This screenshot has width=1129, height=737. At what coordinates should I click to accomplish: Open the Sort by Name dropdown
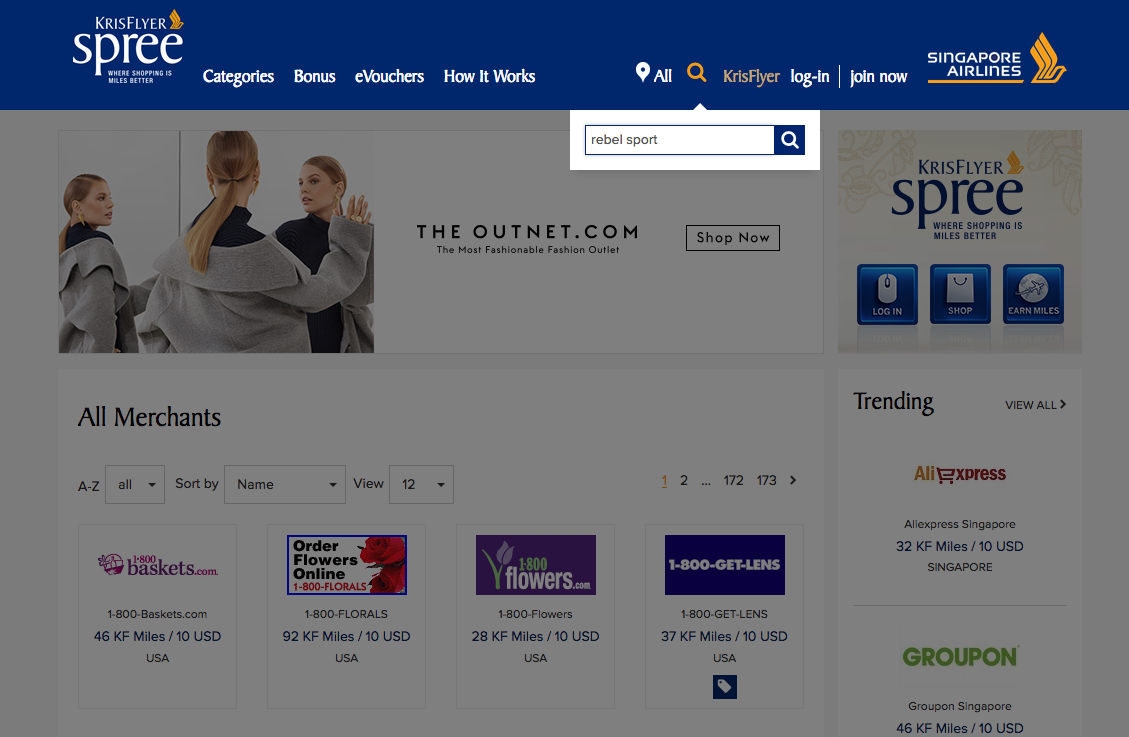(x=284, y=484)
